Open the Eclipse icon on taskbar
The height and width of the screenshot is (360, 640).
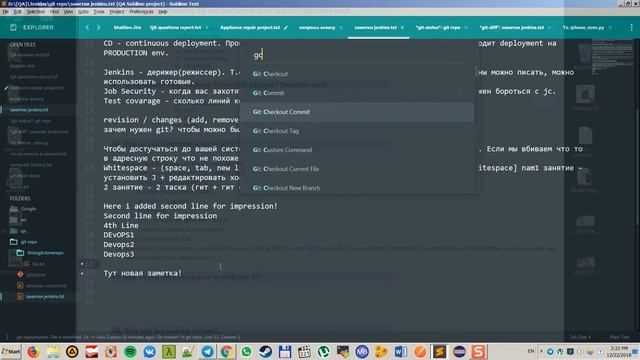pos(459,351)
